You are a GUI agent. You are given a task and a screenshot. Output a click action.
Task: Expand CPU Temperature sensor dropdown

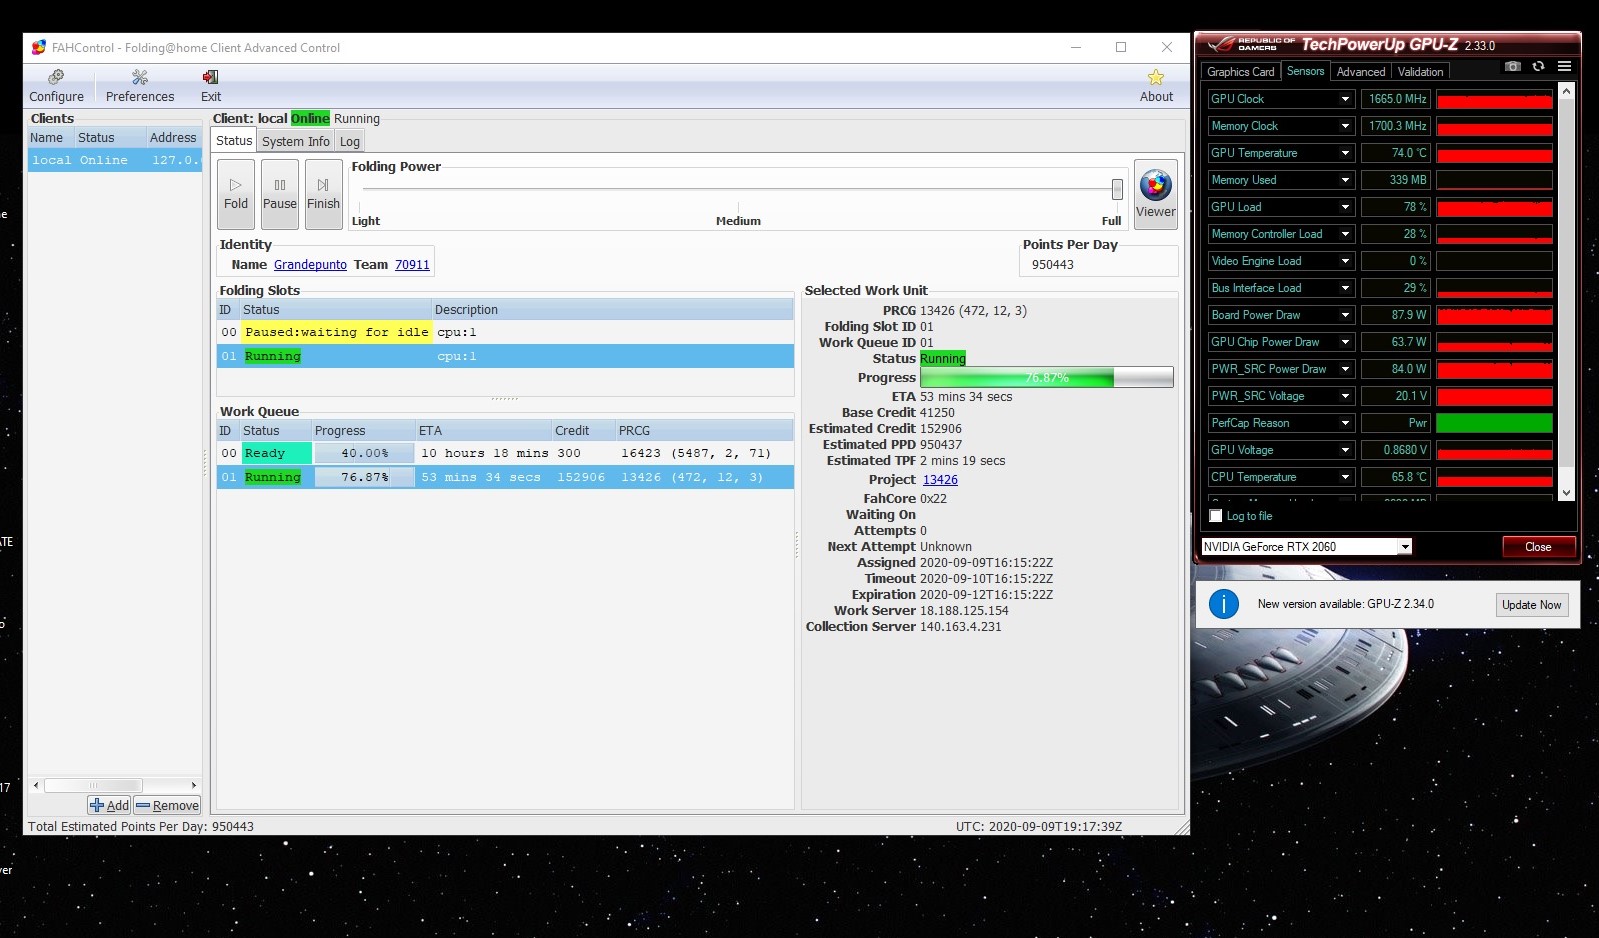tap(1345, 477)
